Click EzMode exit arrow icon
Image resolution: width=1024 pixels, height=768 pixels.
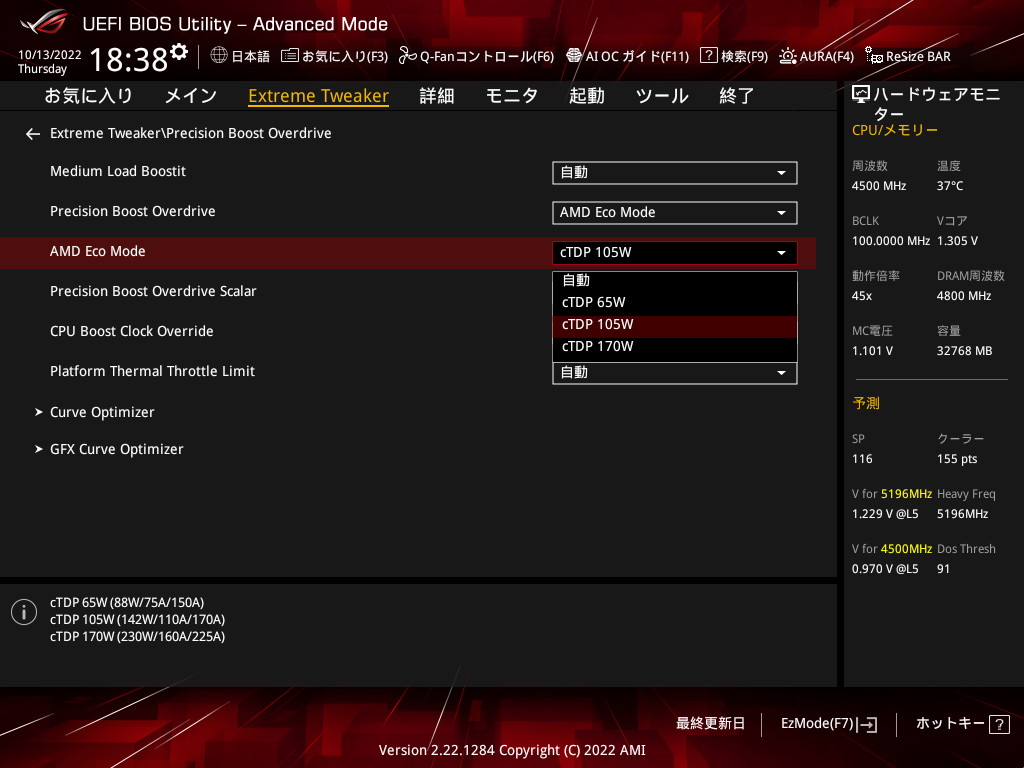(x=868, y=724)
